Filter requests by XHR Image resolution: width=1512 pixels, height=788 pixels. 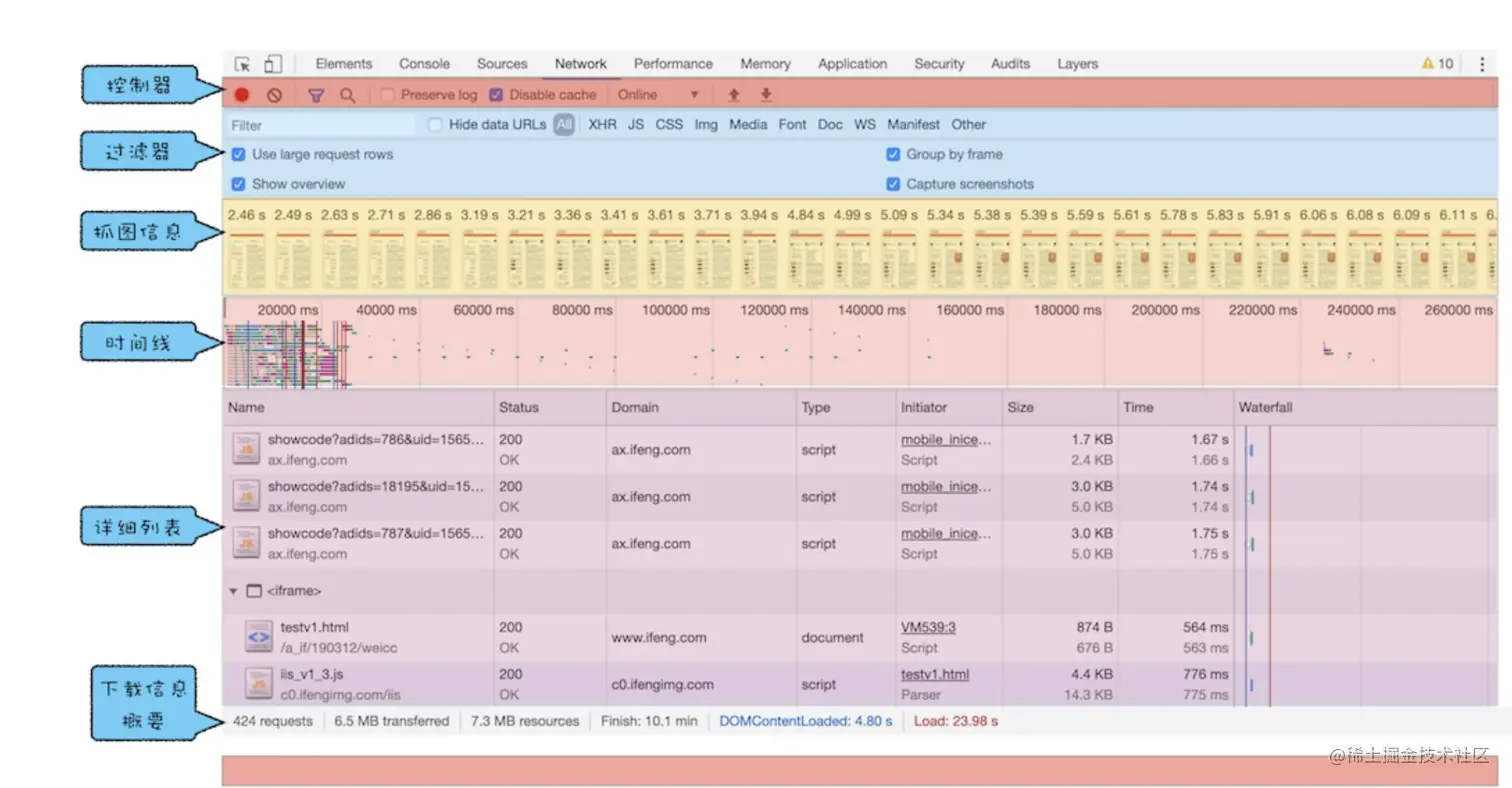(603, 125)
